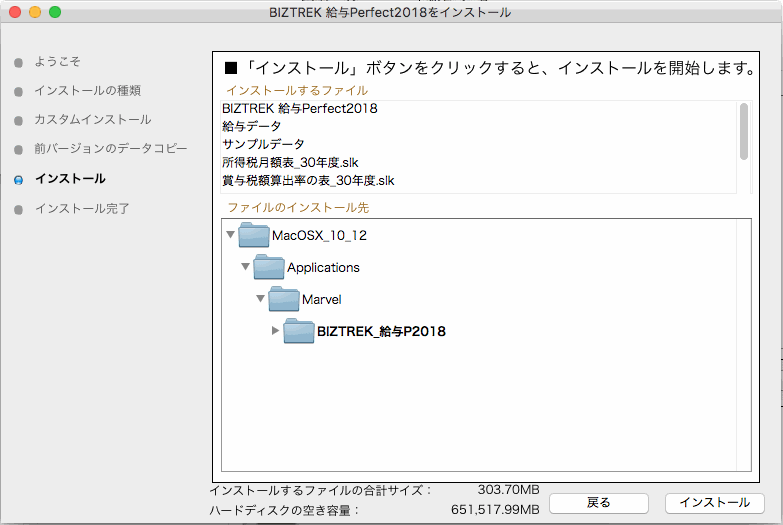Collapse the Applications folder triangle
Image resolution: width=783 pixels, height=525 pixels.
click(x=246, y=267)
